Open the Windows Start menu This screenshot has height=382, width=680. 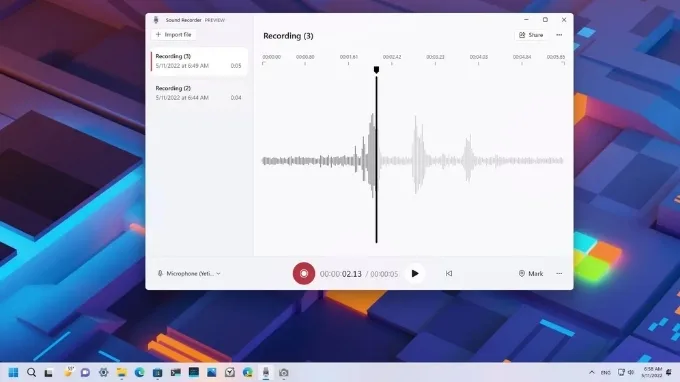13,372
